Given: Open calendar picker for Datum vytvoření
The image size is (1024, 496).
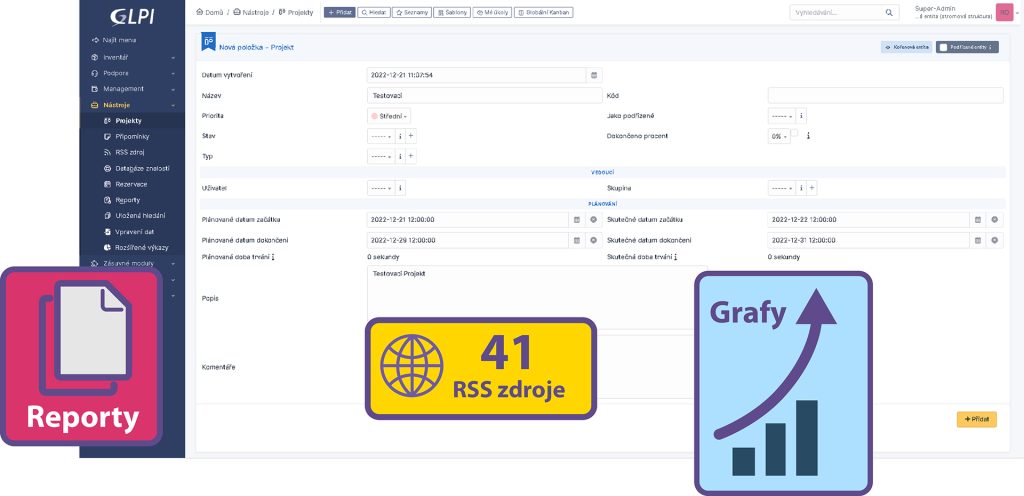Looking at the screenshot, I should [x=594, y=75].
